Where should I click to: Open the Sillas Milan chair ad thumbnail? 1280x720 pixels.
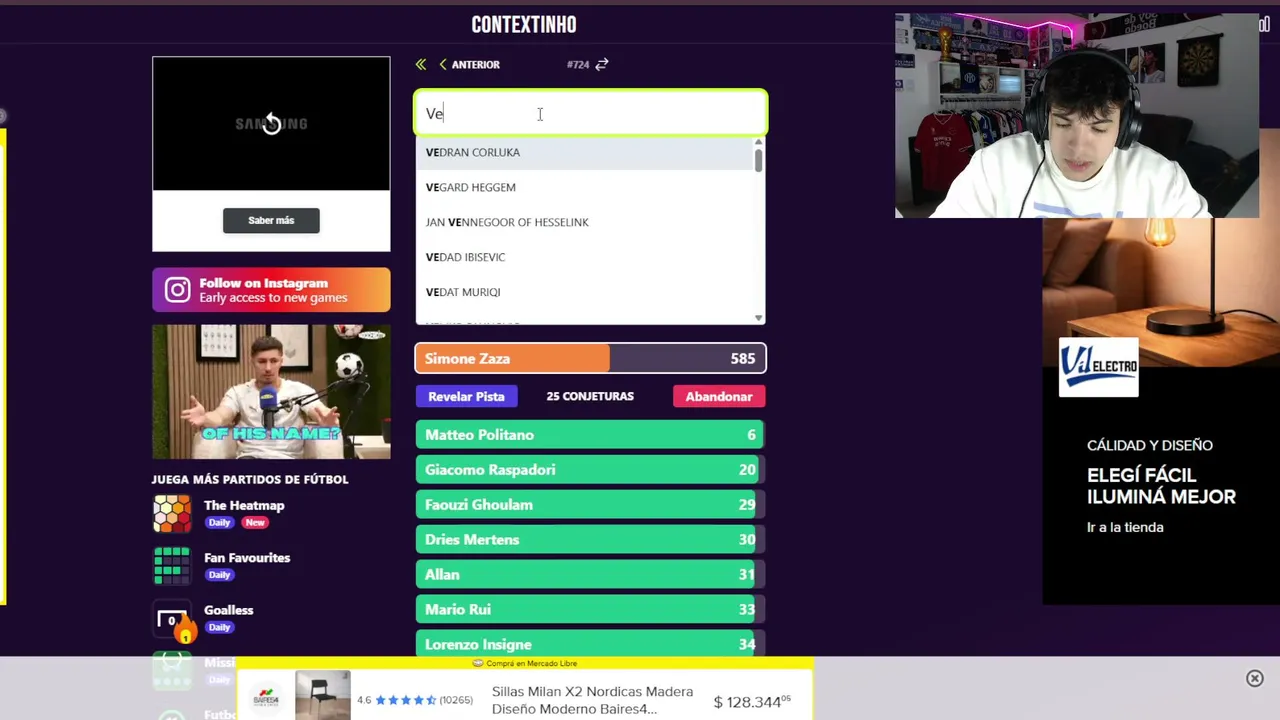323,695
